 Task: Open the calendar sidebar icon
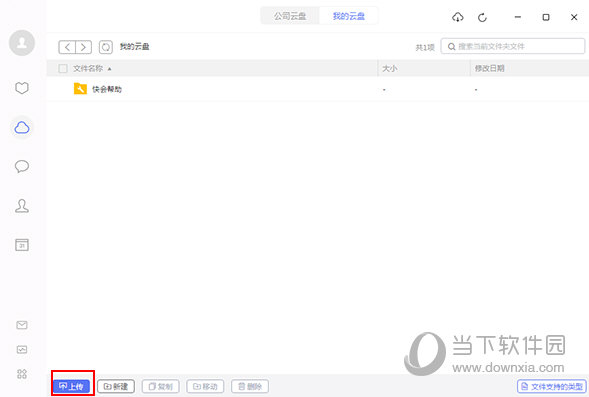22,245
